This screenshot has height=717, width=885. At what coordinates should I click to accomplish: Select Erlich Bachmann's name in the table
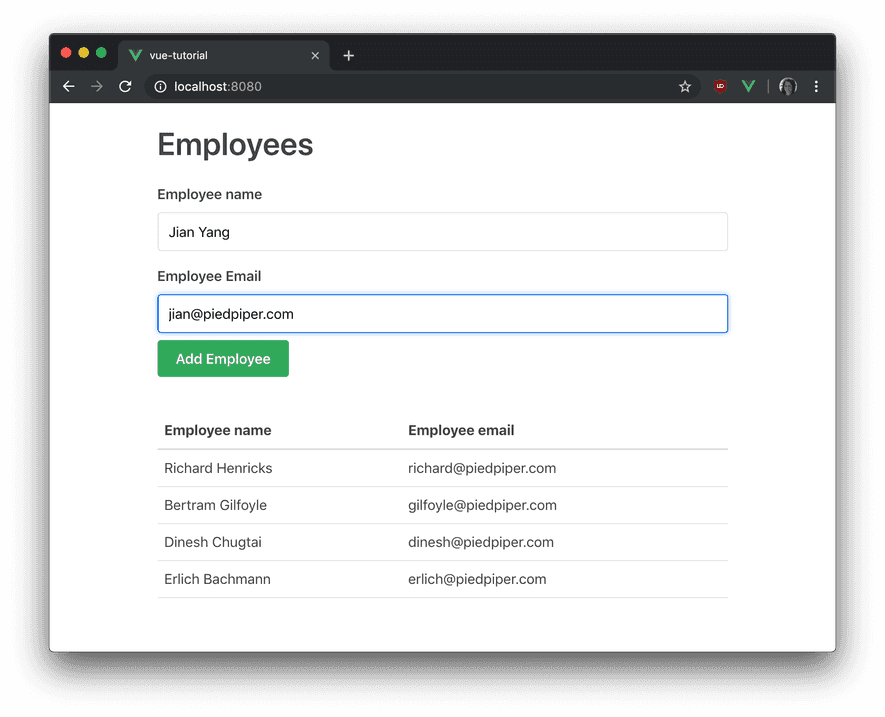217,579
